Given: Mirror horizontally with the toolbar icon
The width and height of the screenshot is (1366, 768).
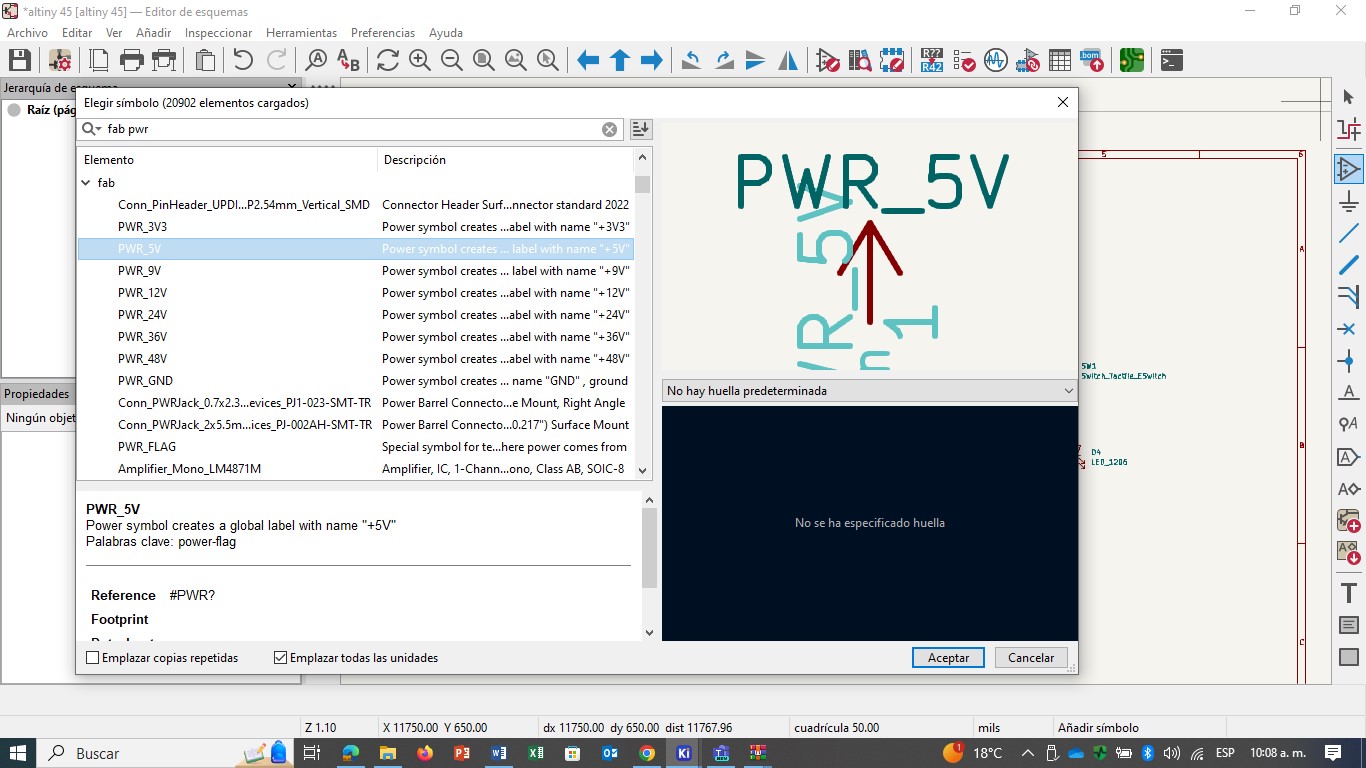Looking at the screenshot, I should pos(788,60).
